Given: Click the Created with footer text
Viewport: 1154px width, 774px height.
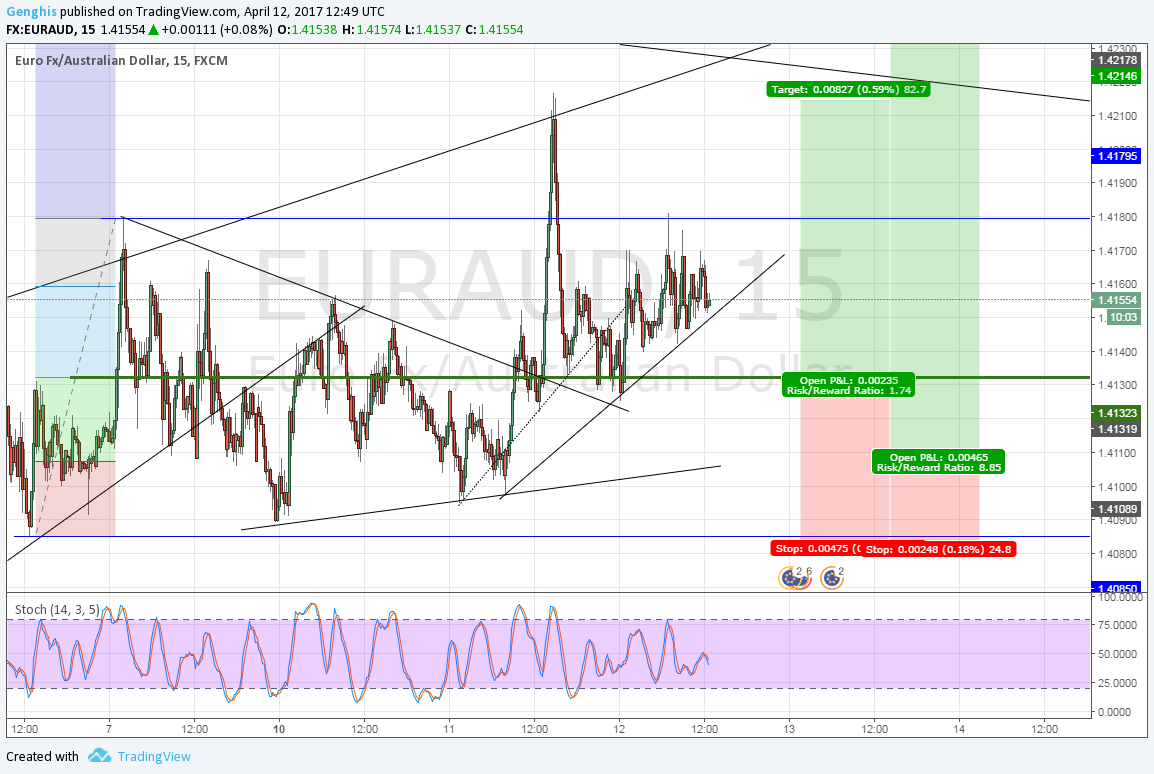Looking at the screenshot, I should pyautogui.click(x=42, y=756).
